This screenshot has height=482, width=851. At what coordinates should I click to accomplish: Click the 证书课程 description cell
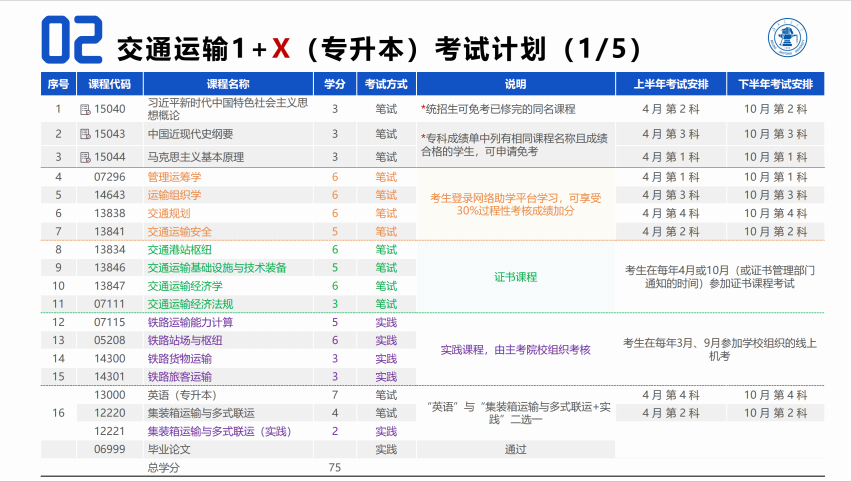(515, 277)
